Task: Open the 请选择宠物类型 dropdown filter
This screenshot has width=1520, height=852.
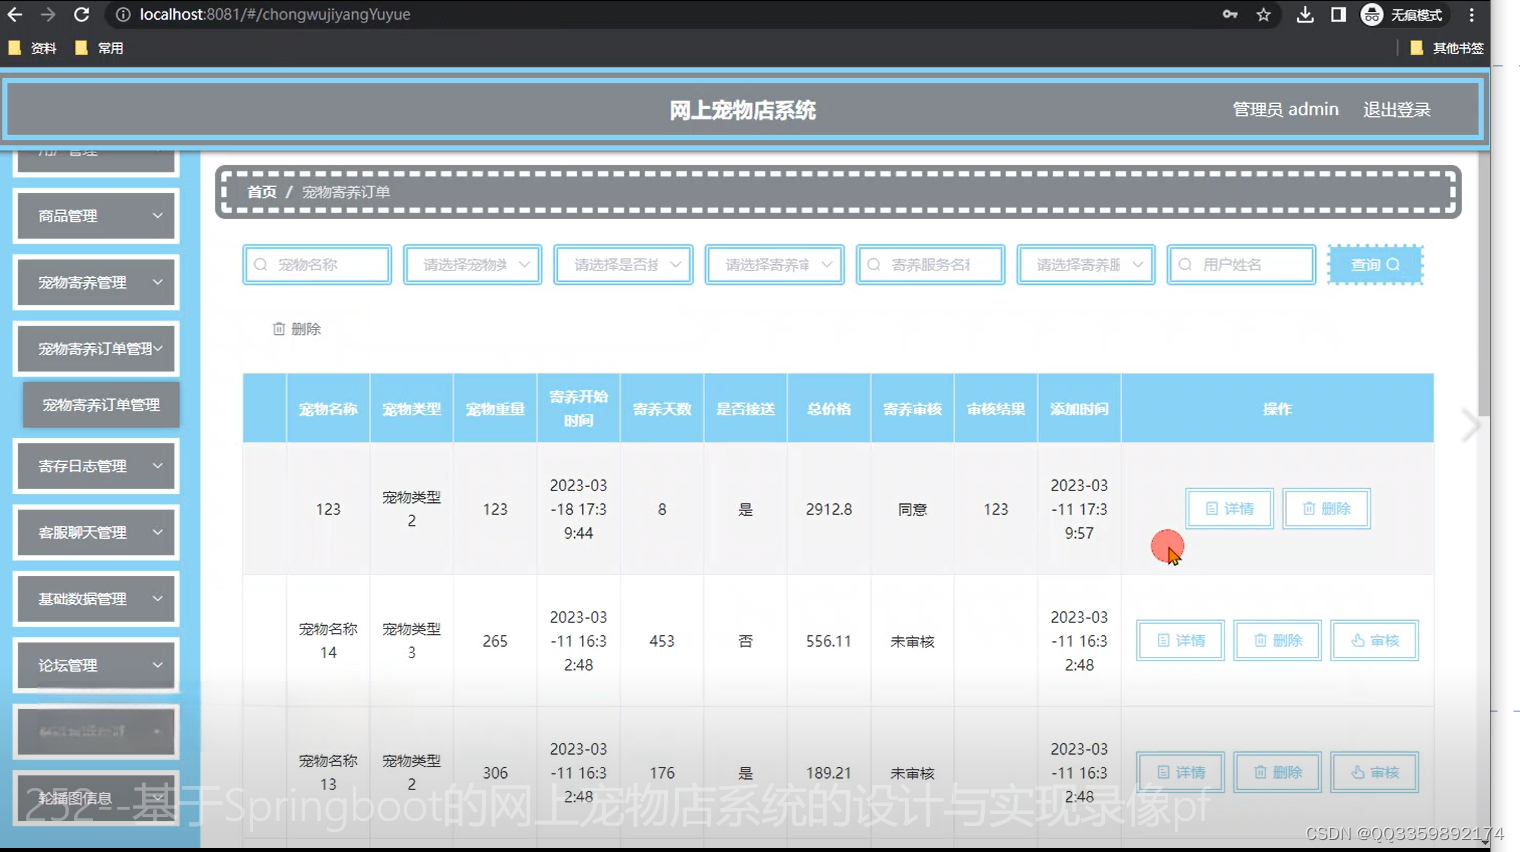Action: coord(473,265)
